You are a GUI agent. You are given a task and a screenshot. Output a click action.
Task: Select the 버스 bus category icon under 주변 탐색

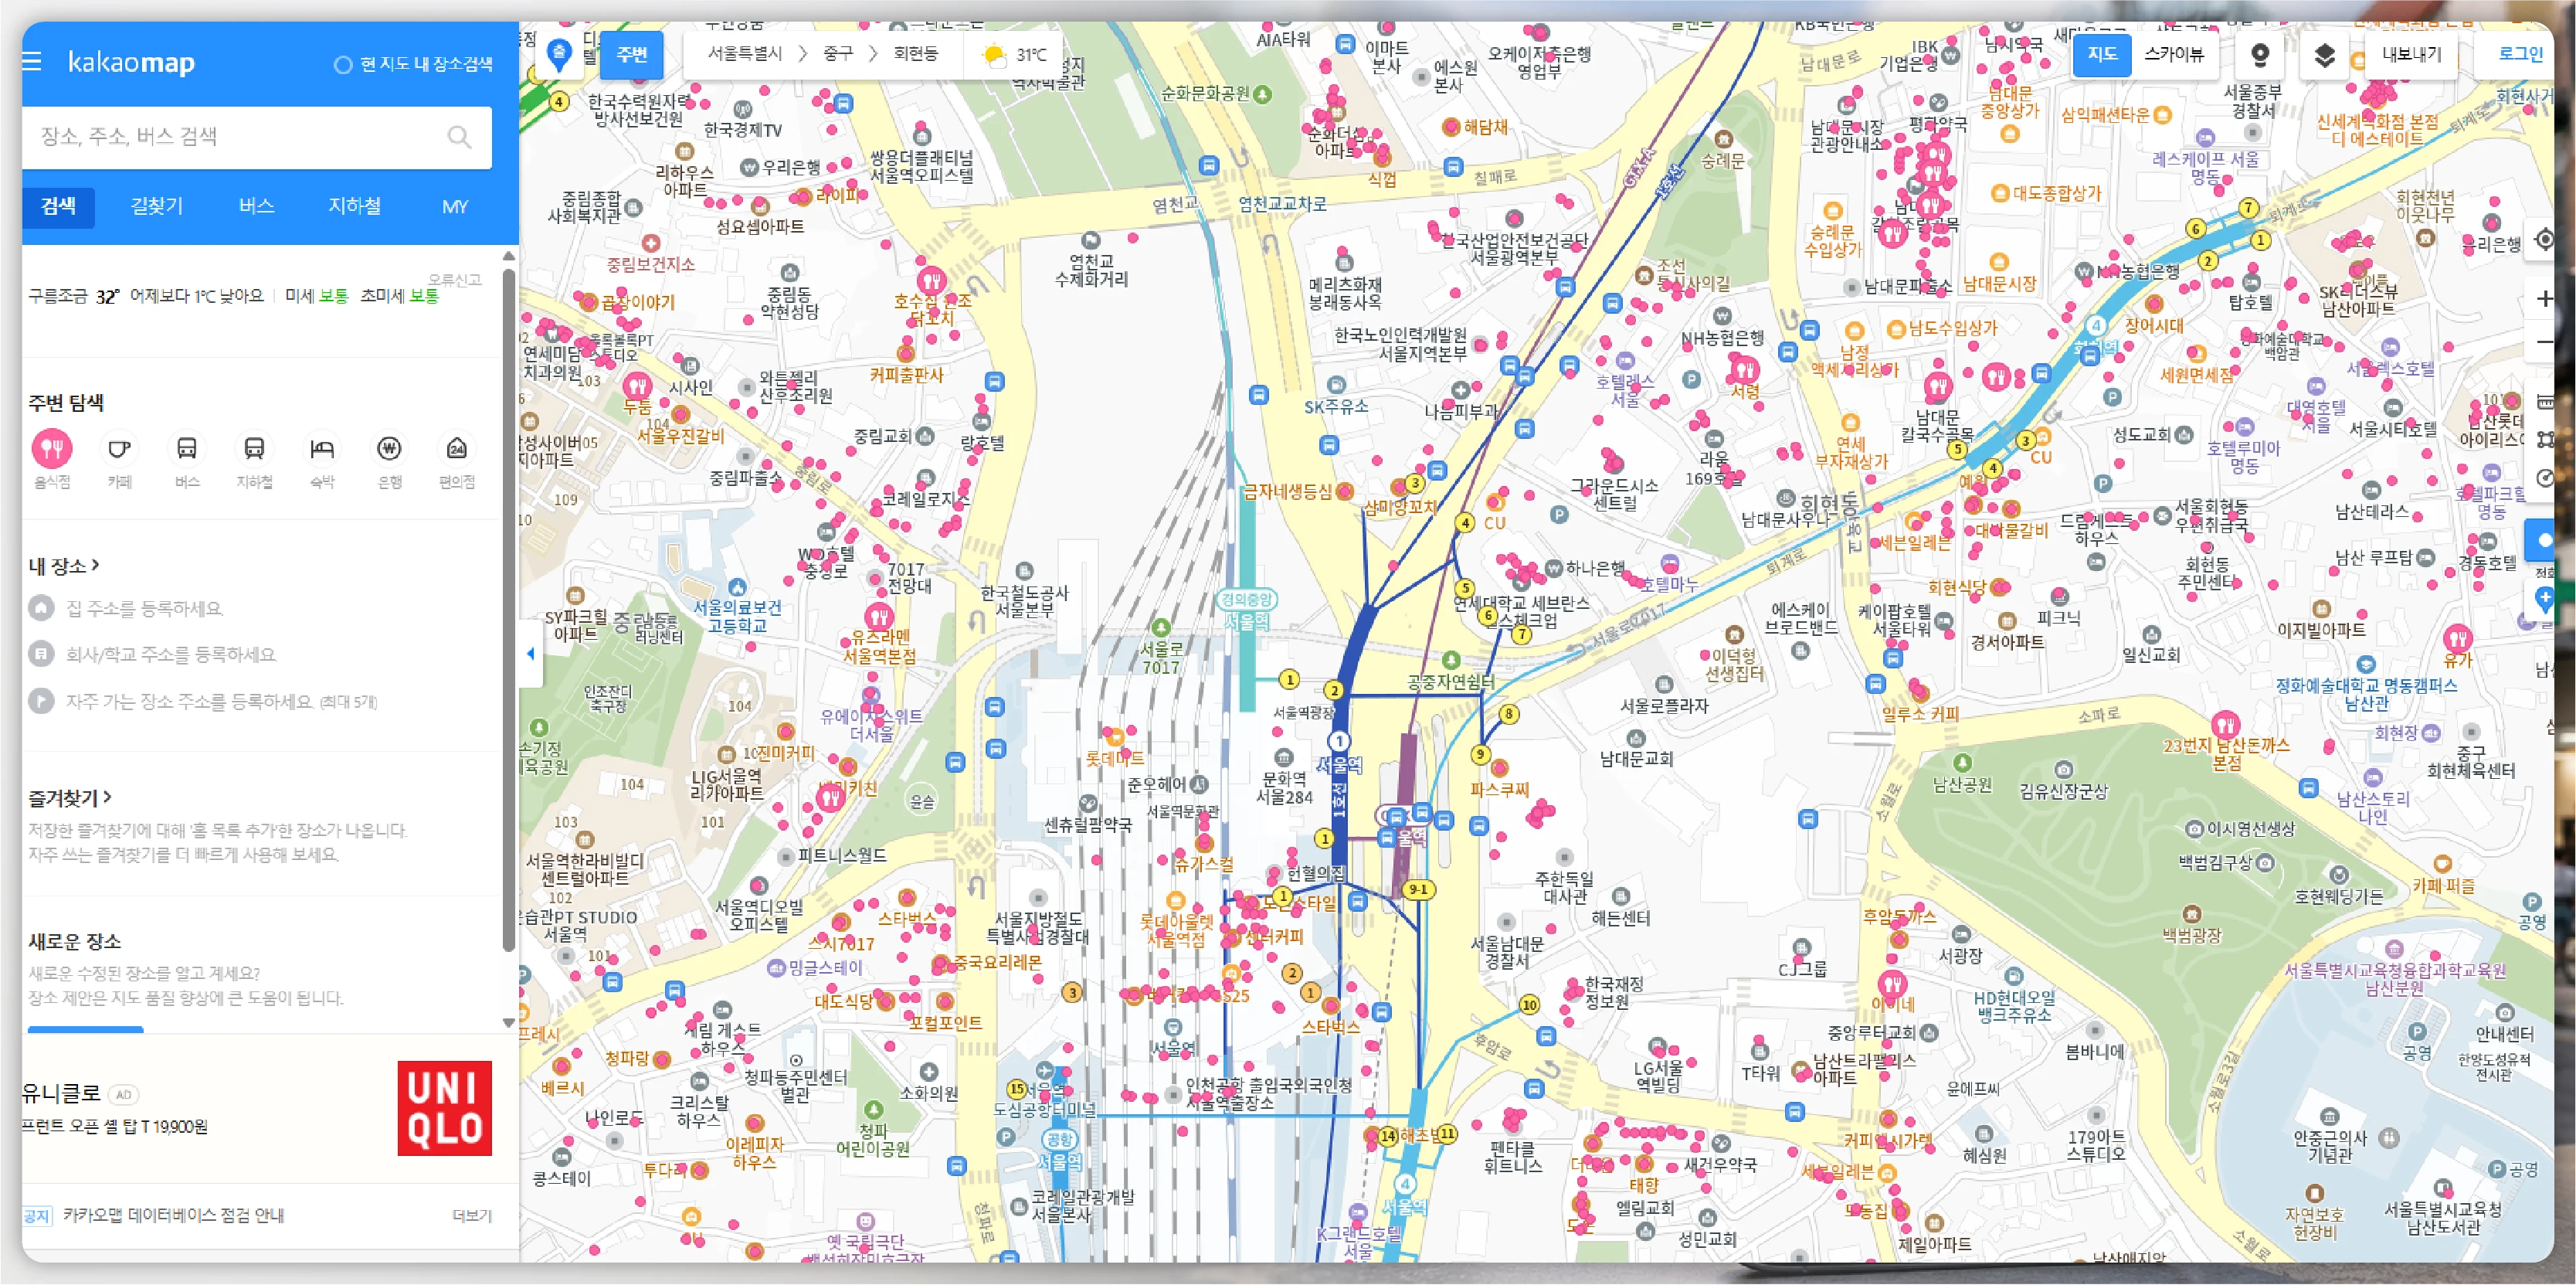[187, 448]
